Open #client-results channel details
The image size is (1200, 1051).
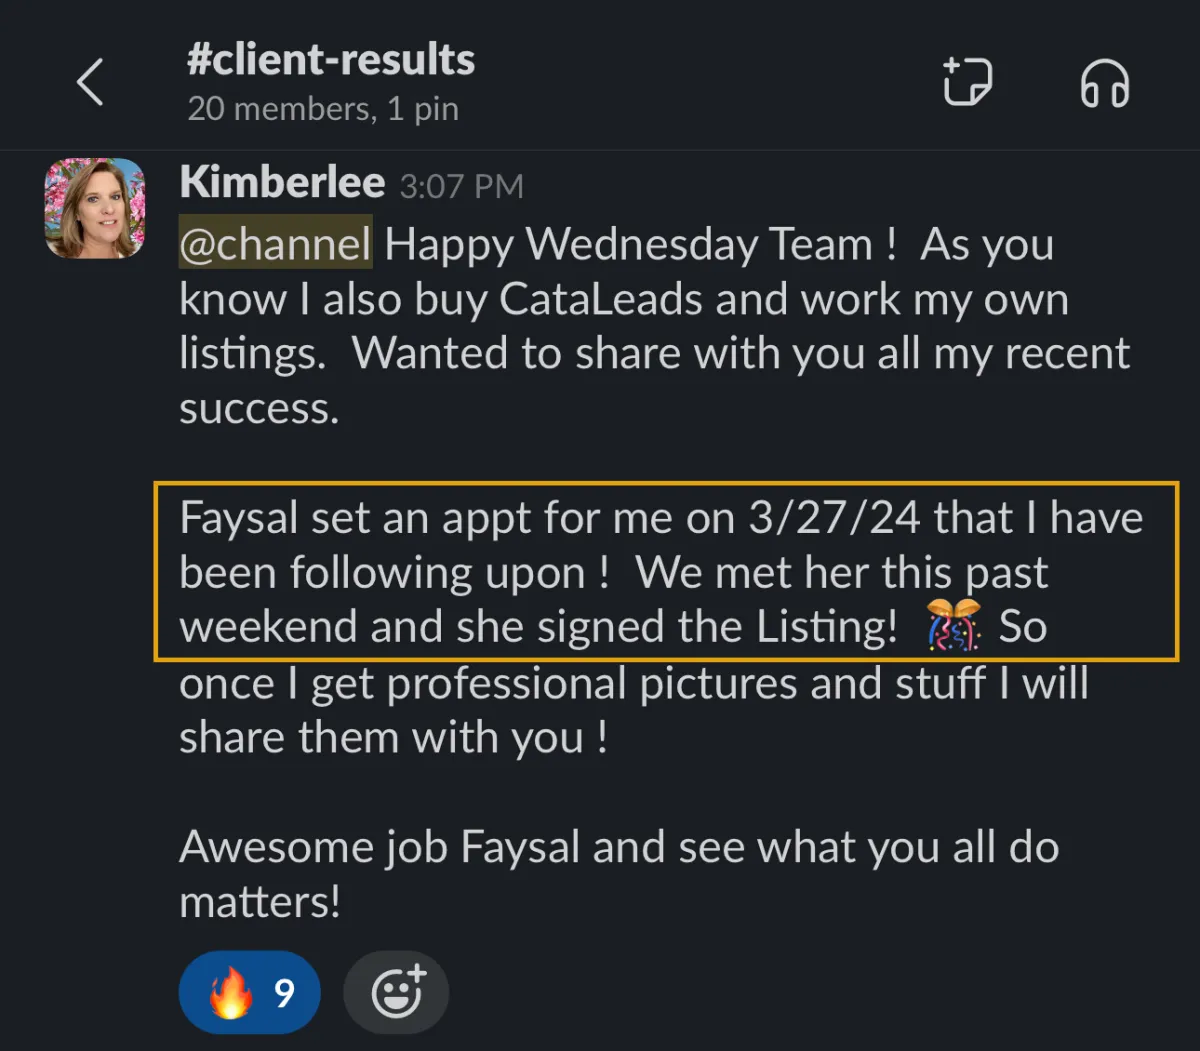(330, 60)
